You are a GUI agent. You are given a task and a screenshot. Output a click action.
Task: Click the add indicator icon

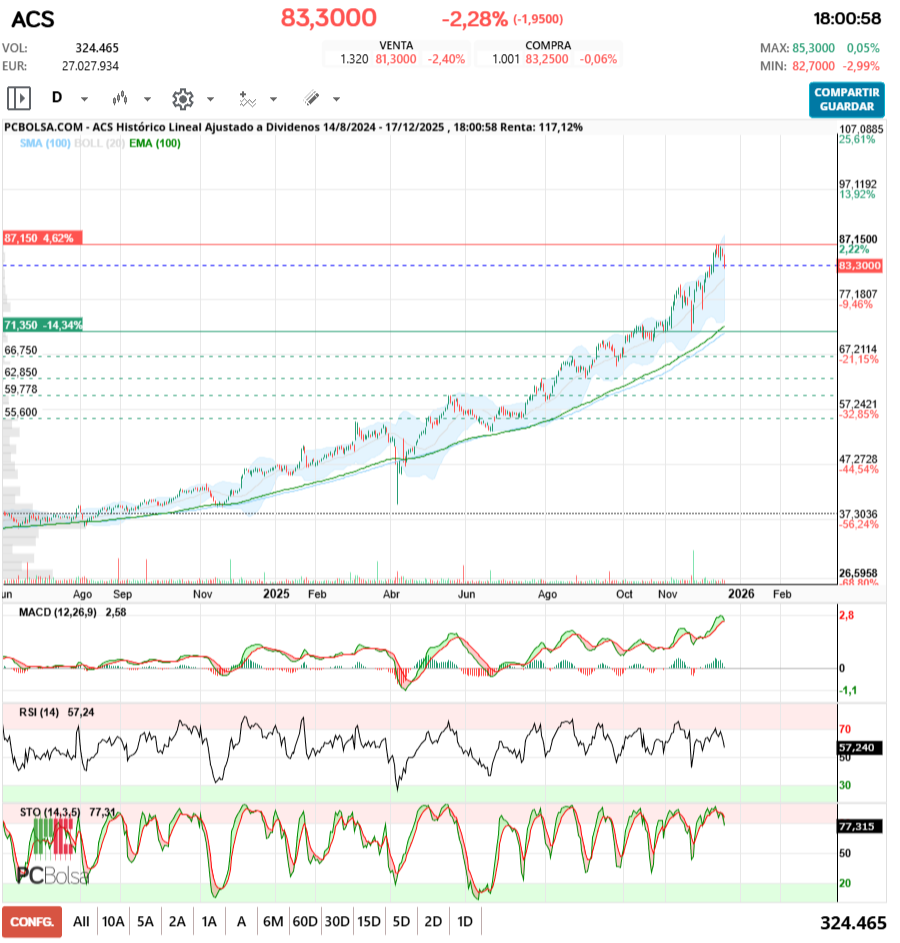248,99
